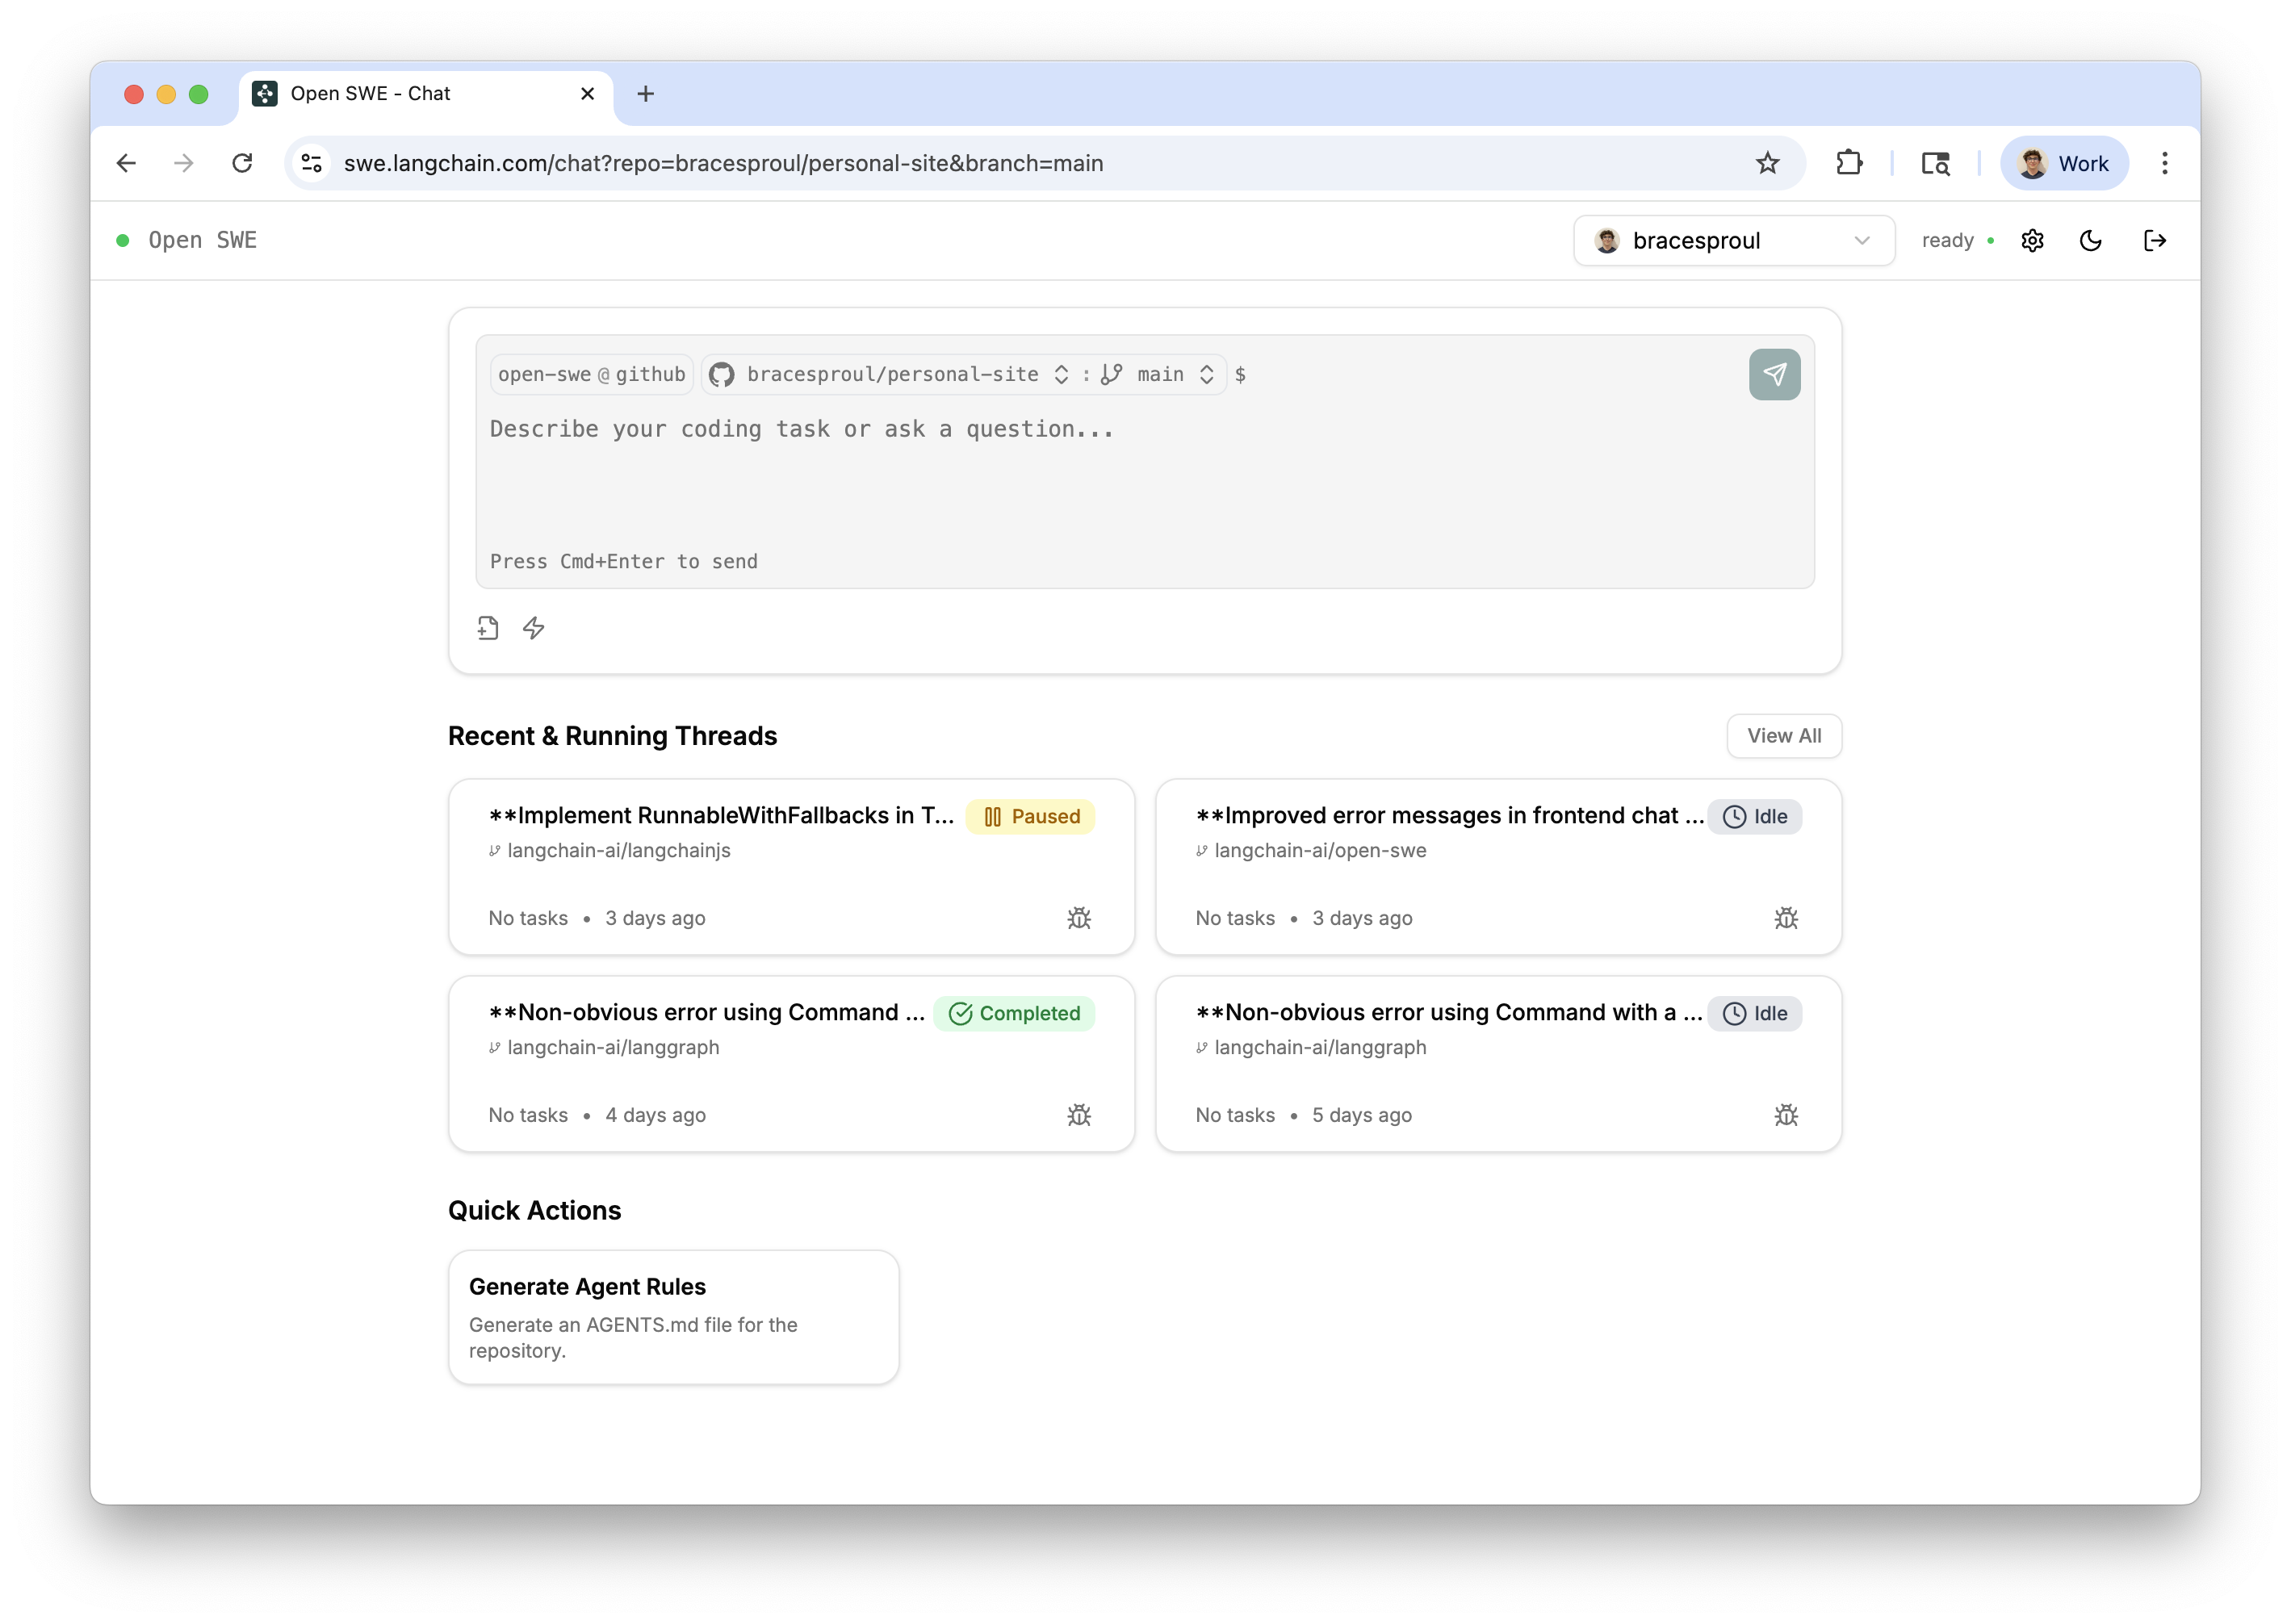Click the Open SWE logo text
This screenshot has width=2291, height=1624.
click(x=202, y=241)
